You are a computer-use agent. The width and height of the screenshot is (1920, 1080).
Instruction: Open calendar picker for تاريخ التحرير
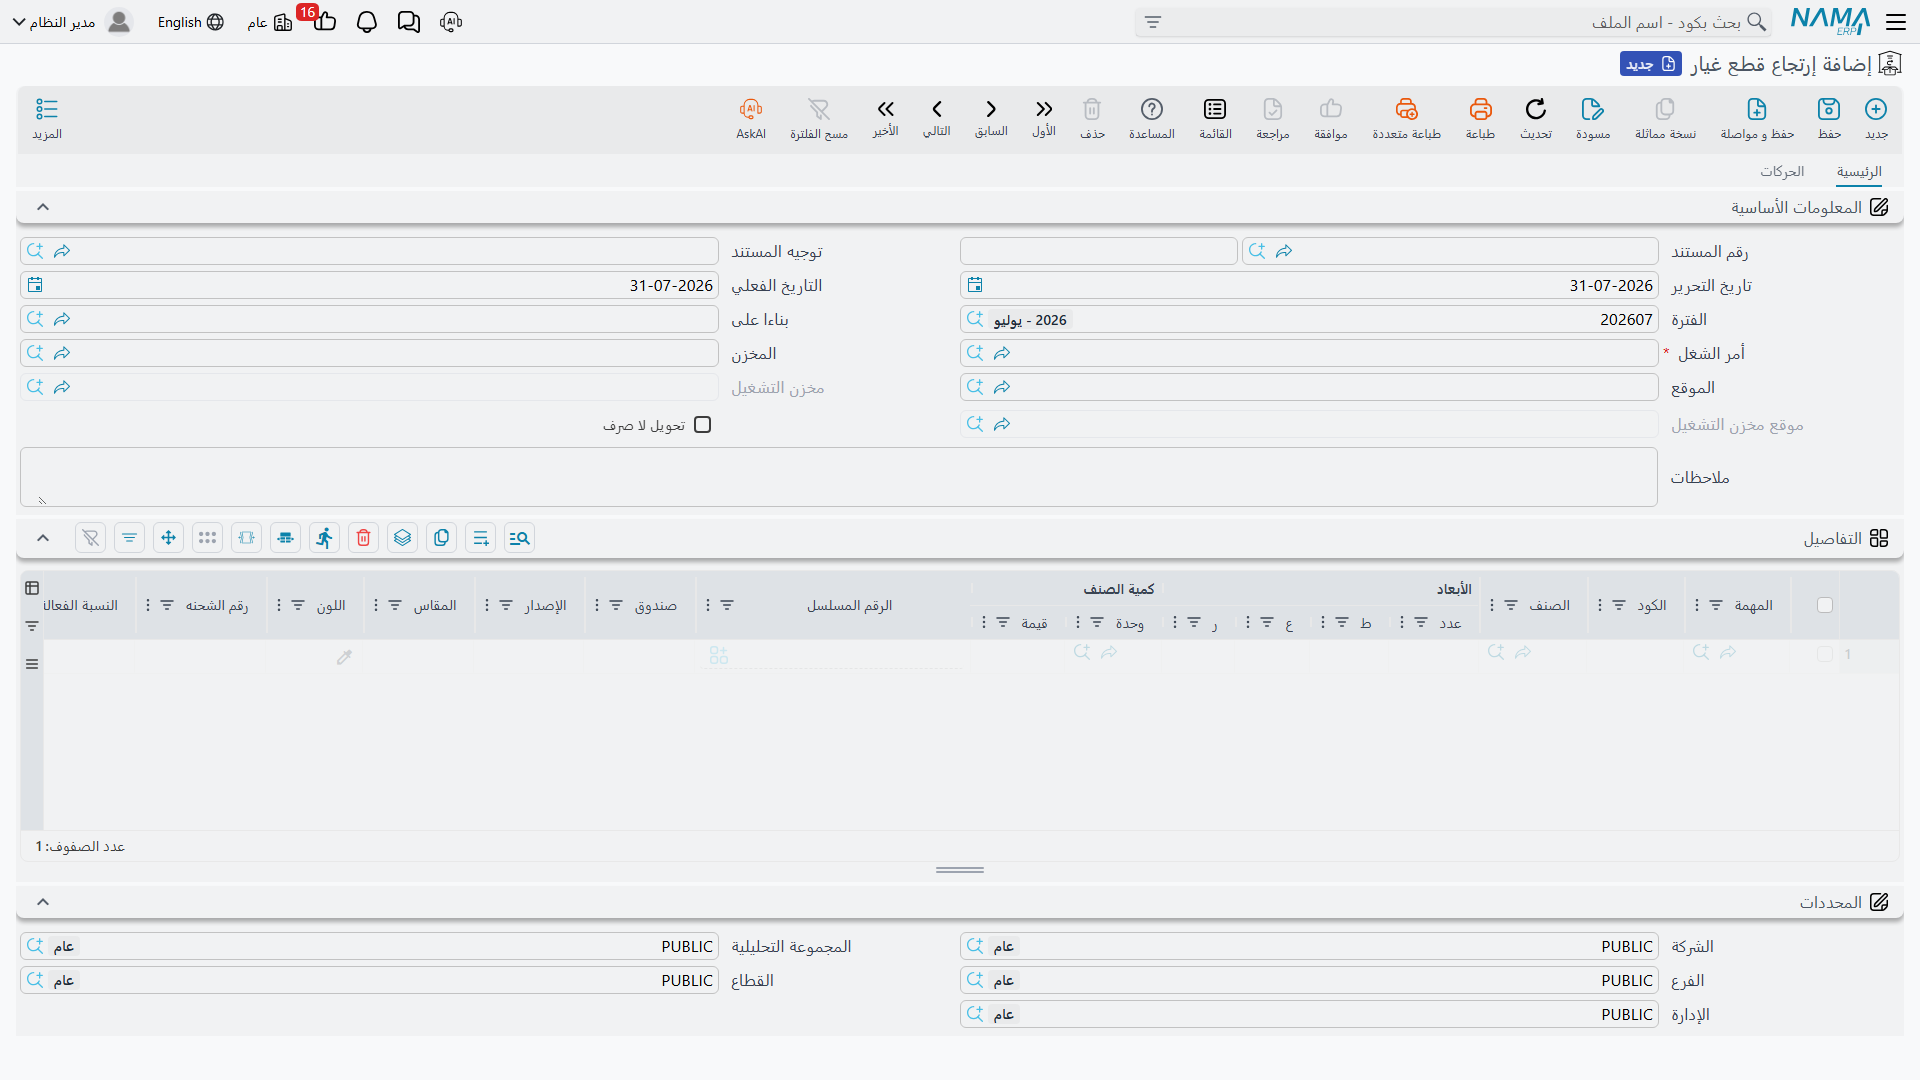[x=975, y=285]
